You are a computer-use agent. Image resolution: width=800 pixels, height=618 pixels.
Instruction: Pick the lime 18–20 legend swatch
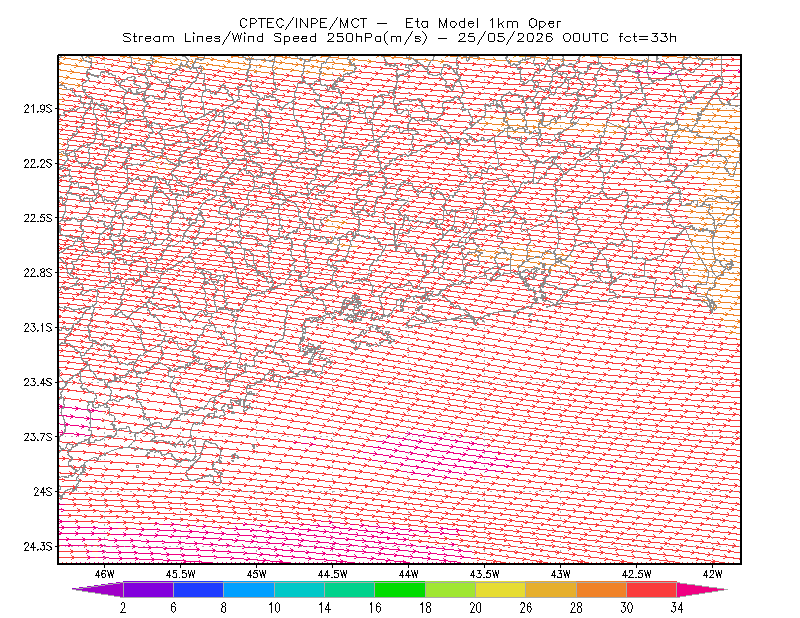point(451,589)
